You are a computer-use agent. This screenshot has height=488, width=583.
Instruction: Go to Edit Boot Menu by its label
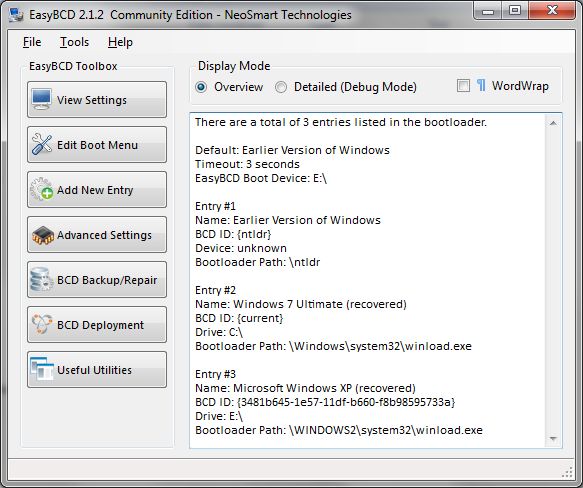pos(97,145)
